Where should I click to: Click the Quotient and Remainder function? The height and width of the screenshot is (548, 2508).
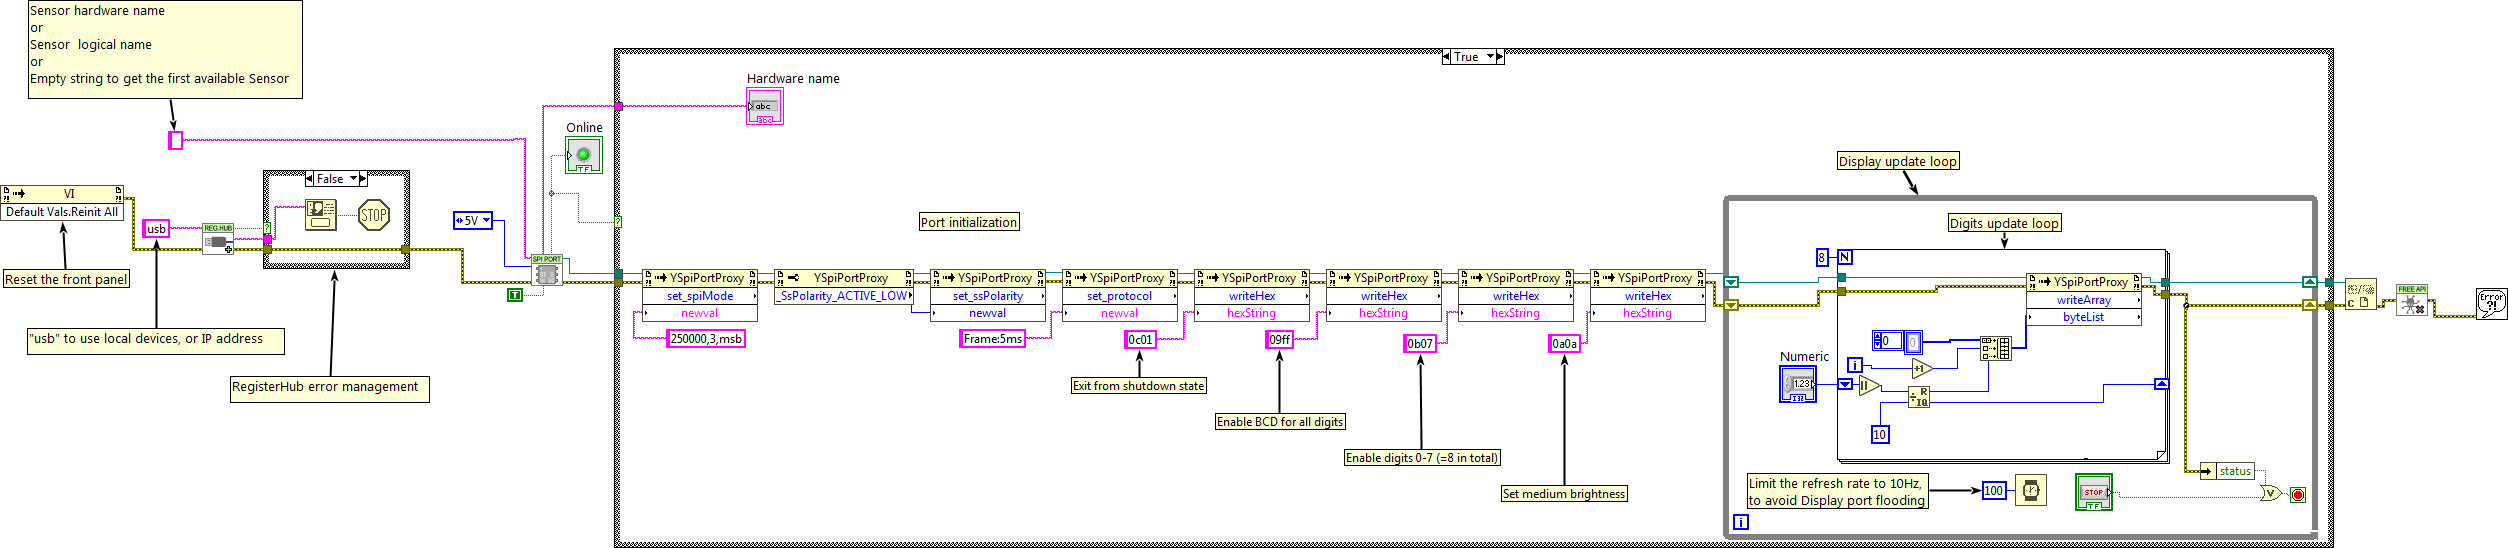(1919, 397)
